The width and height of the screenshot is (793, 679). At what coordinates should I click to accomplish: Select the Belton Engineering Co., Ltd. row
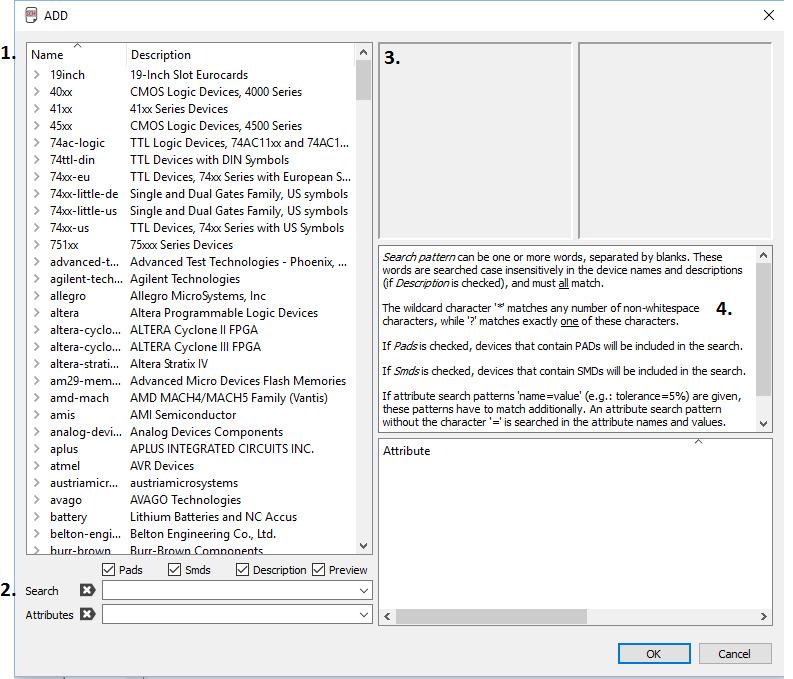coord(191,534)
